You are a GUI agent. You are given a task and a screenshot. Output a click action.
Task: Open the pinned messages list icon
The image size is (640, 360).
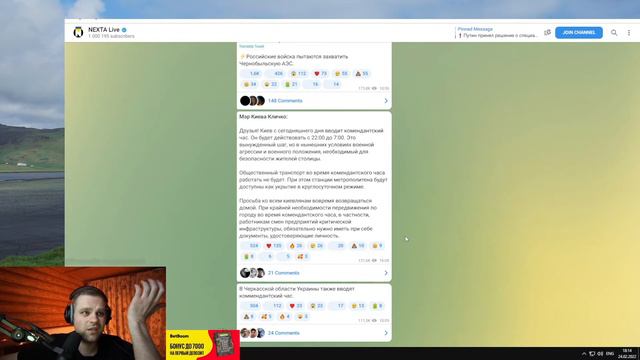547,33
